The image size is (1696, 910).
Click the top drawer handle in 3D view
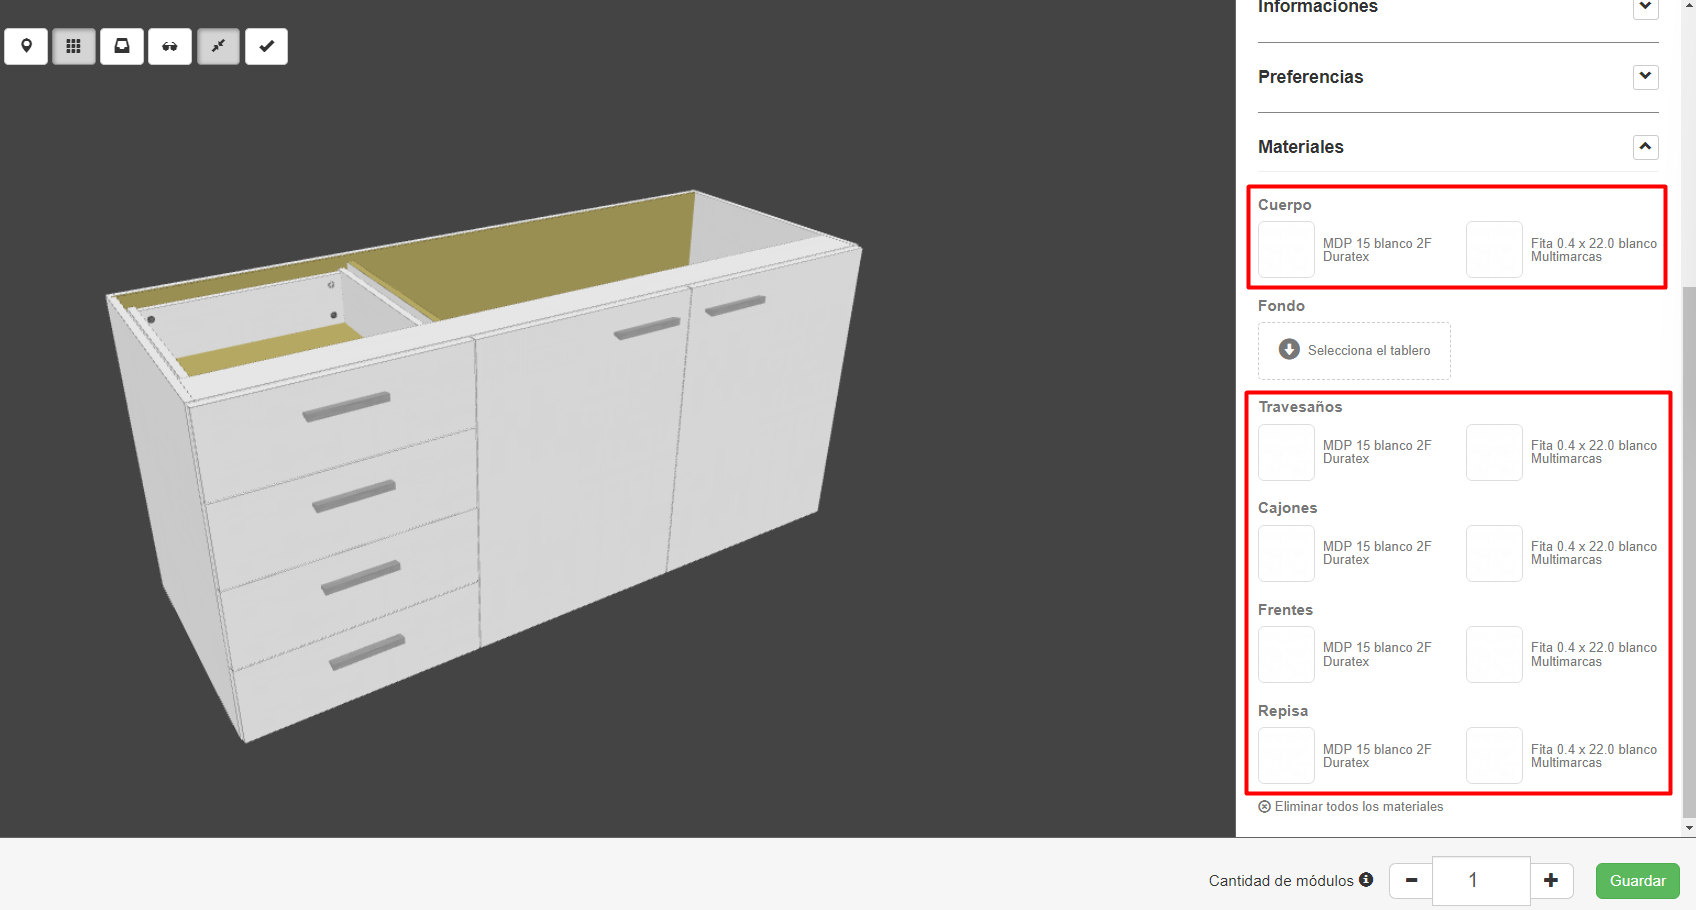(346, 407)
